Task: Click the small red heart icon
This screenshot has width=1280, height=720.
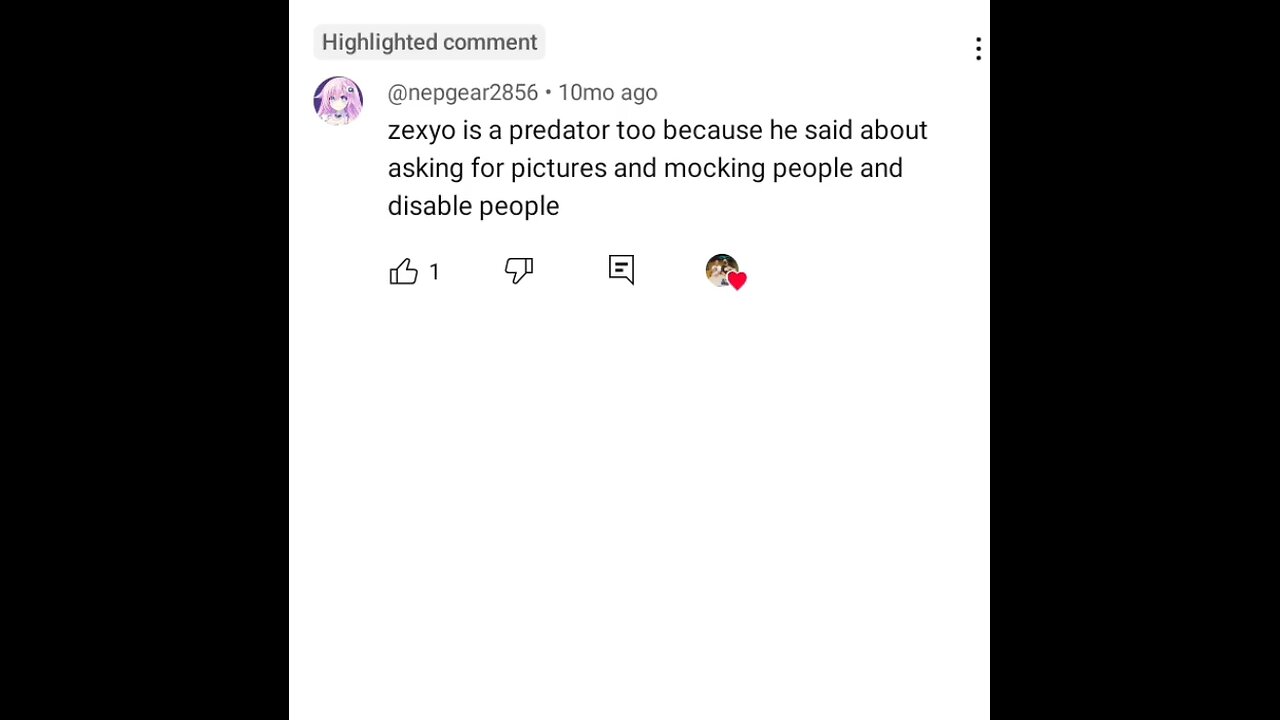Action: tap(737, 281)
